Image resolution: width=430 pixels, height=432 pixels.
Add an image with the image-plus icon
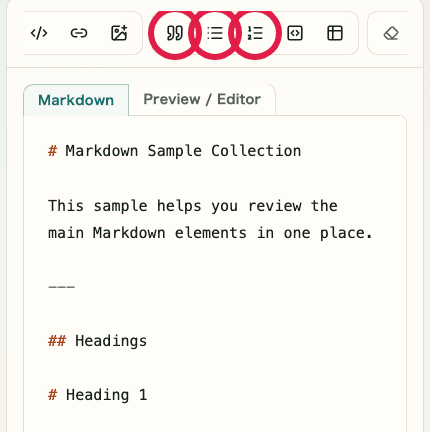119,33
